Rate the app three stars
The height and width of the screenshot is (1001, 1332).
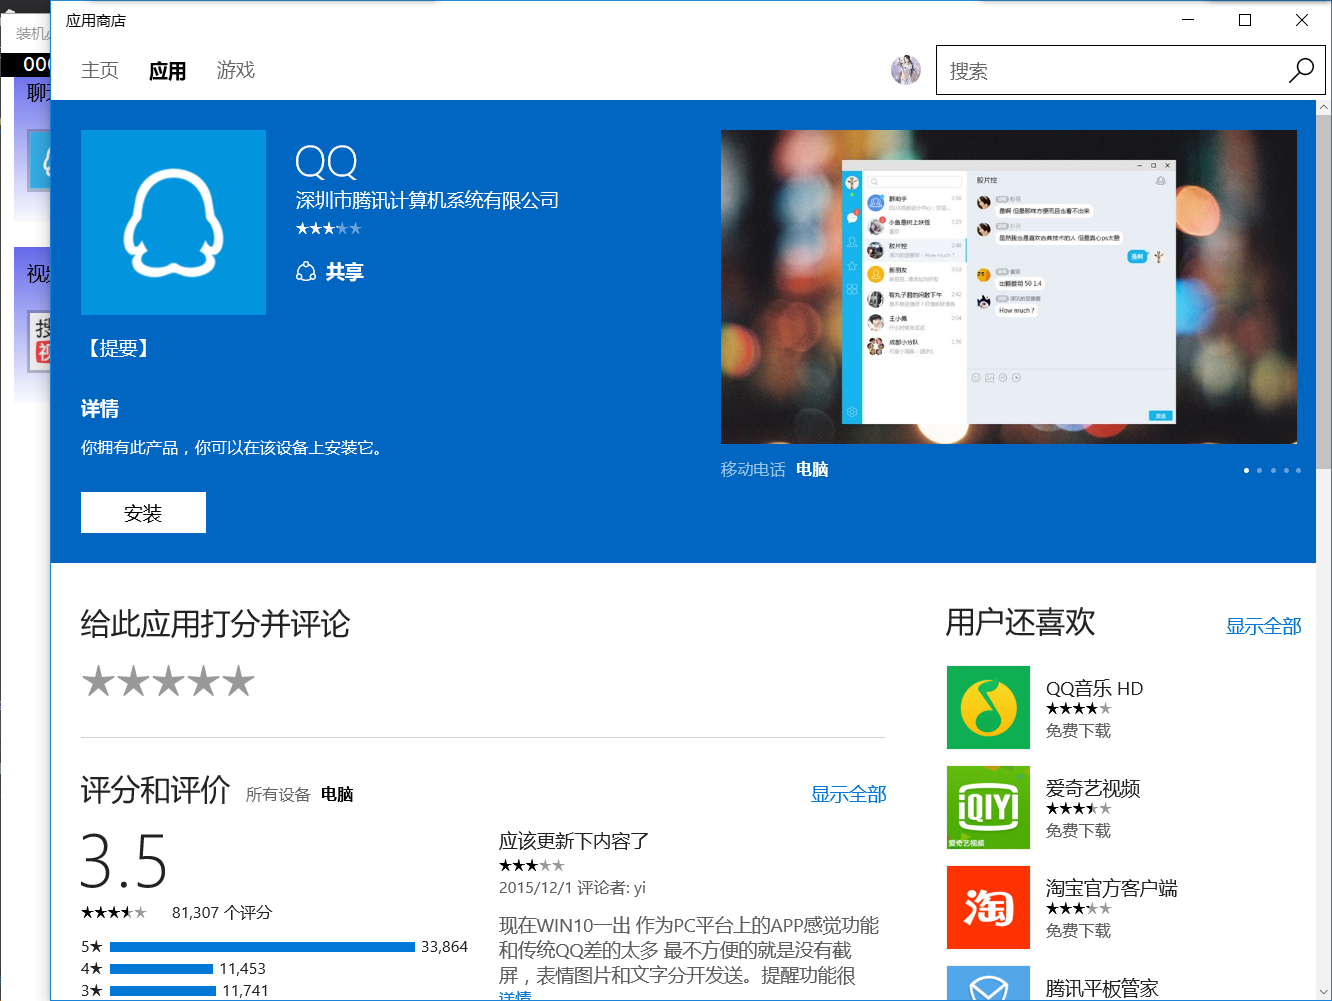pyautogui.click(x=168, y=681)
